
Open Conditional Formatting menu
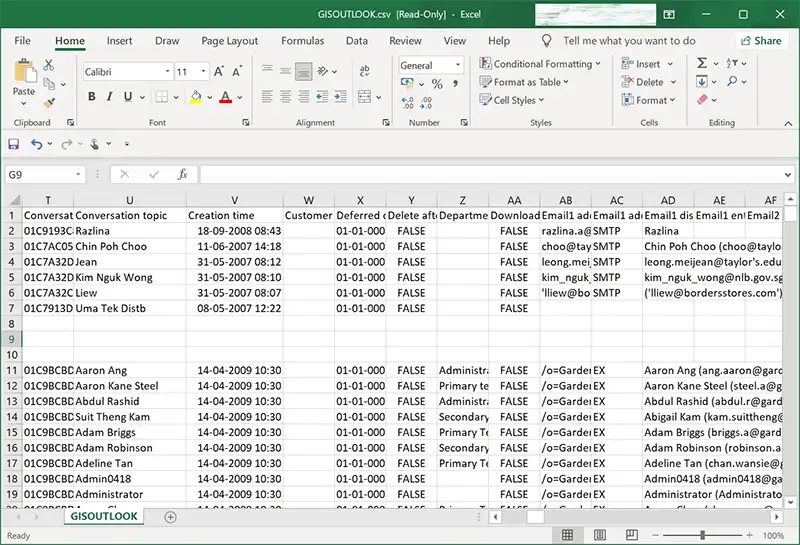(x=540, y=64)
